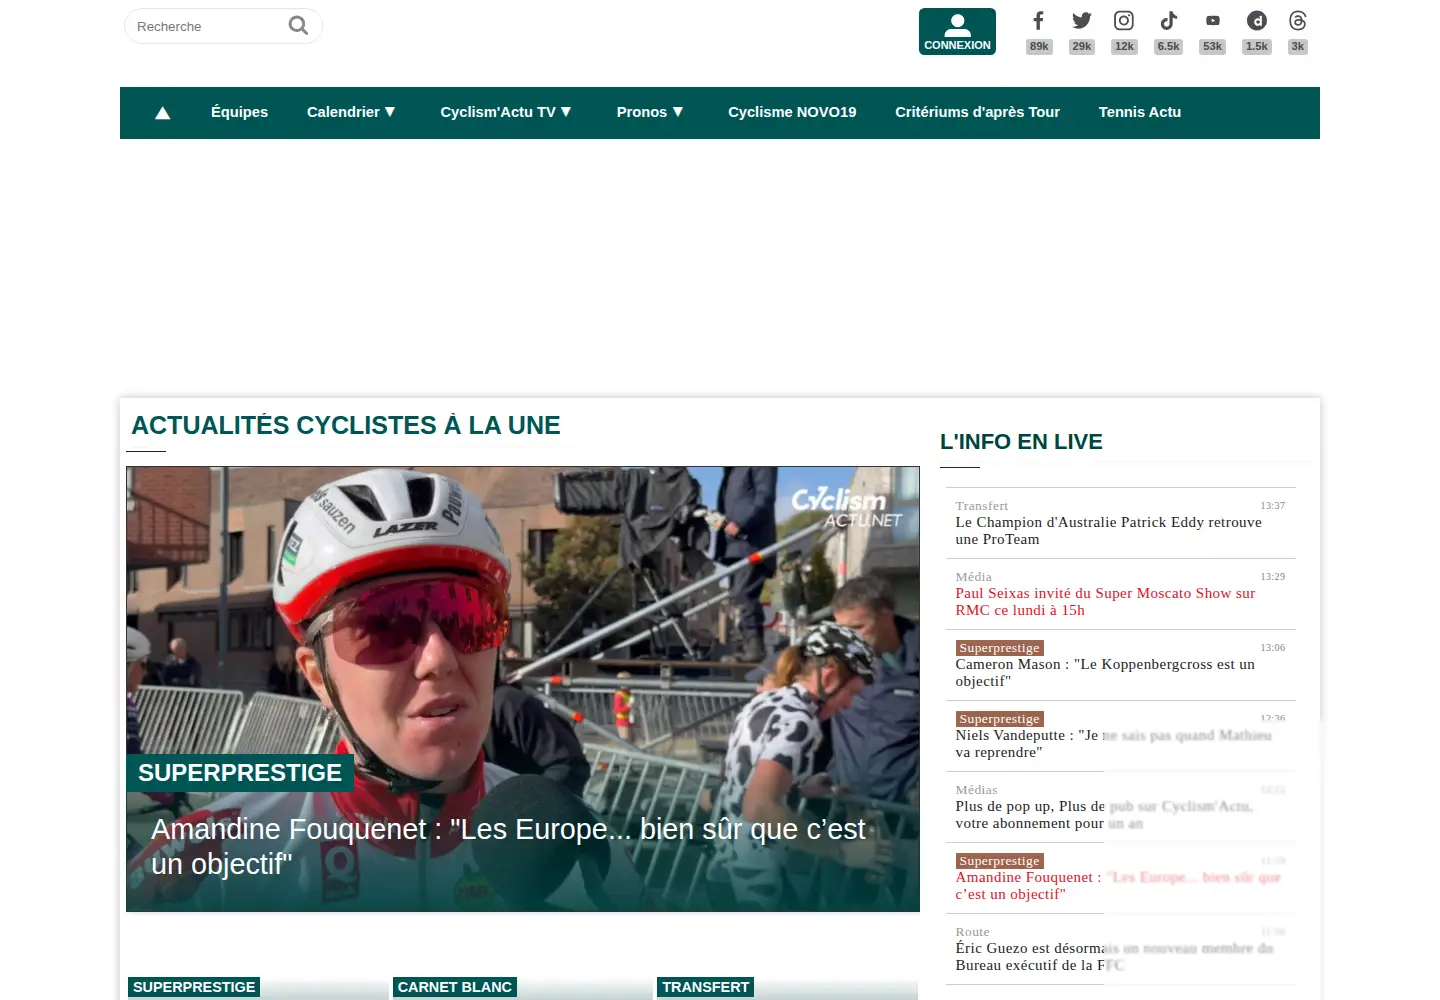Viewport: 1440px width, 1000px height.
Task: Open featured headline "Les Europe... bien sûr"
Action: (508, 846)
